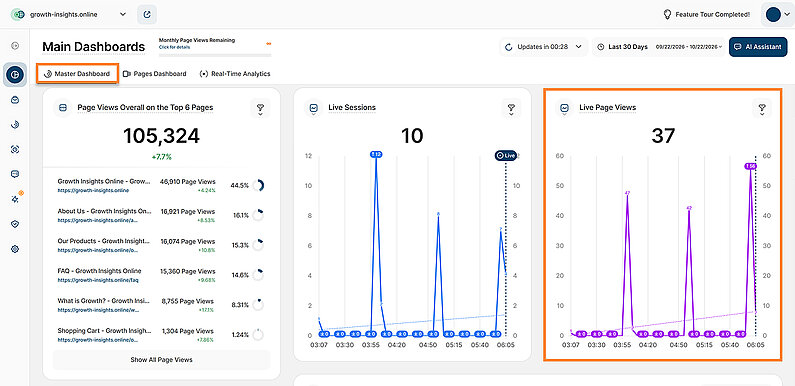
Task: Open the AI Assistant button
Action: (758, 47)
